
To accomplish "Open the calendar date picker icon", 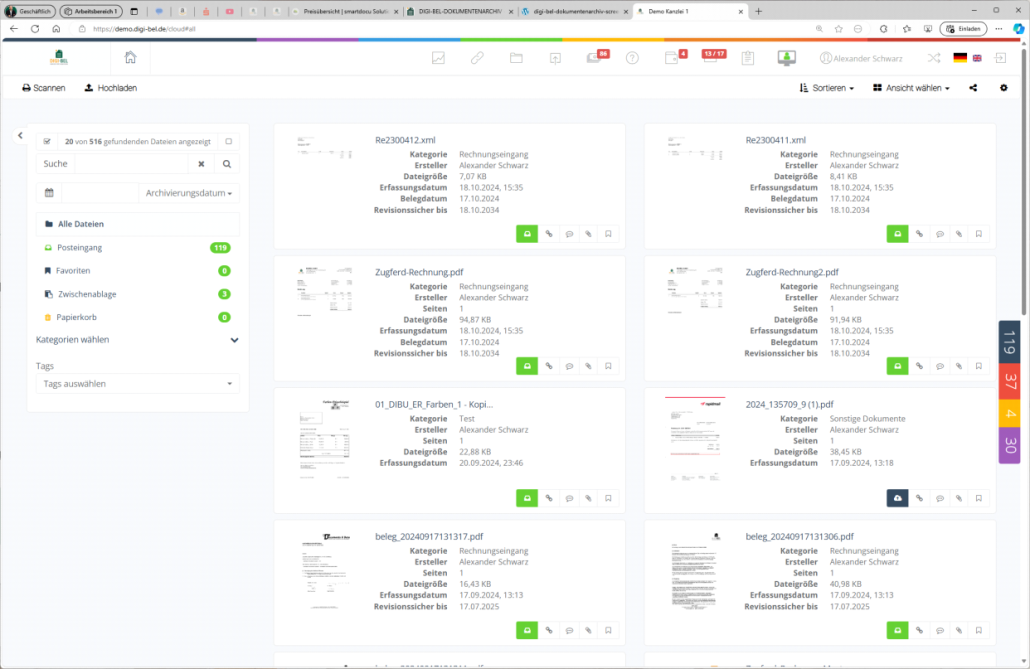I will [x=49, y=193].
